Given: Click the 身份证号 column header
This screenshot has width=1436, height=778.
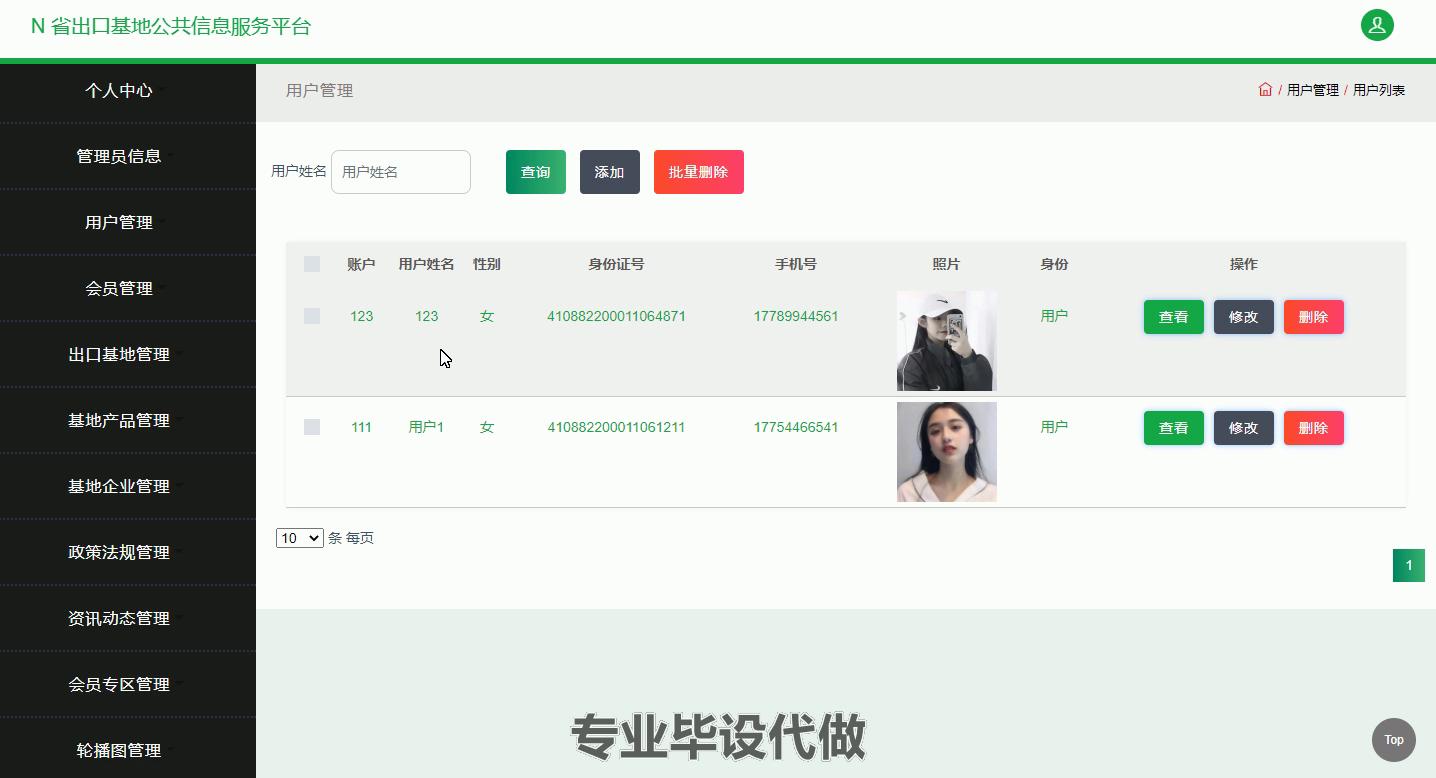Looking at the screenshot, I should point(616,264).
